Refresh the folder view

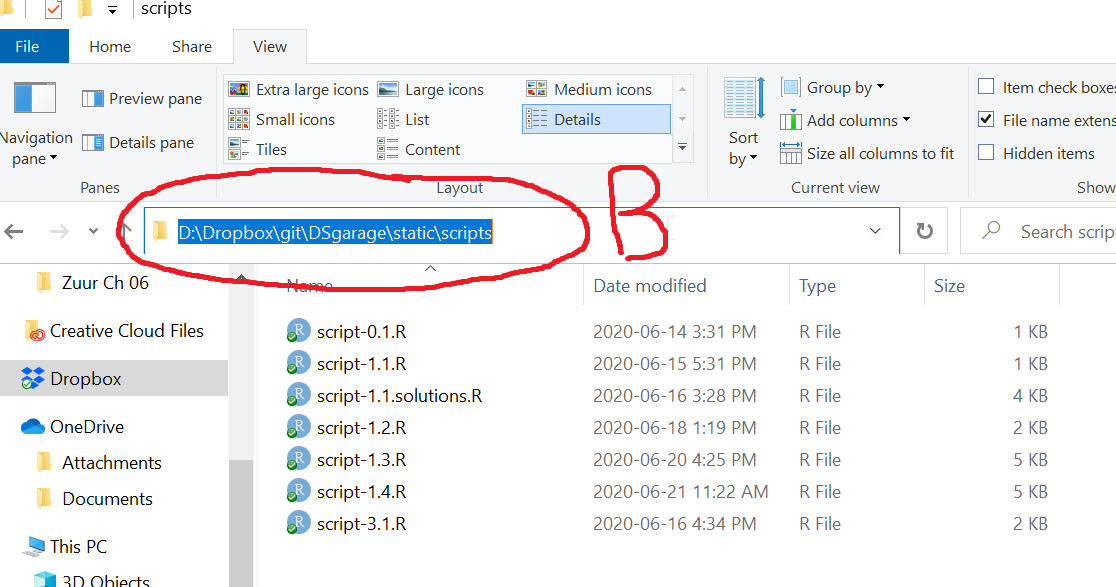coord(924,231)
